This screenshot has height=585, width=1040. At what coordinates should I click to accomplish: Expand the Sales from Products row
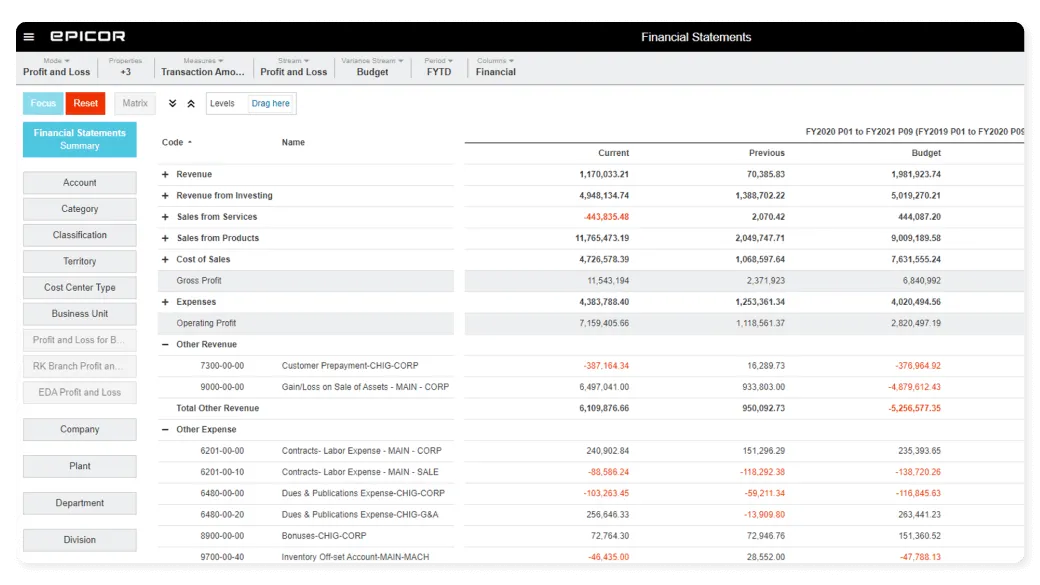[x=165, y=238]
